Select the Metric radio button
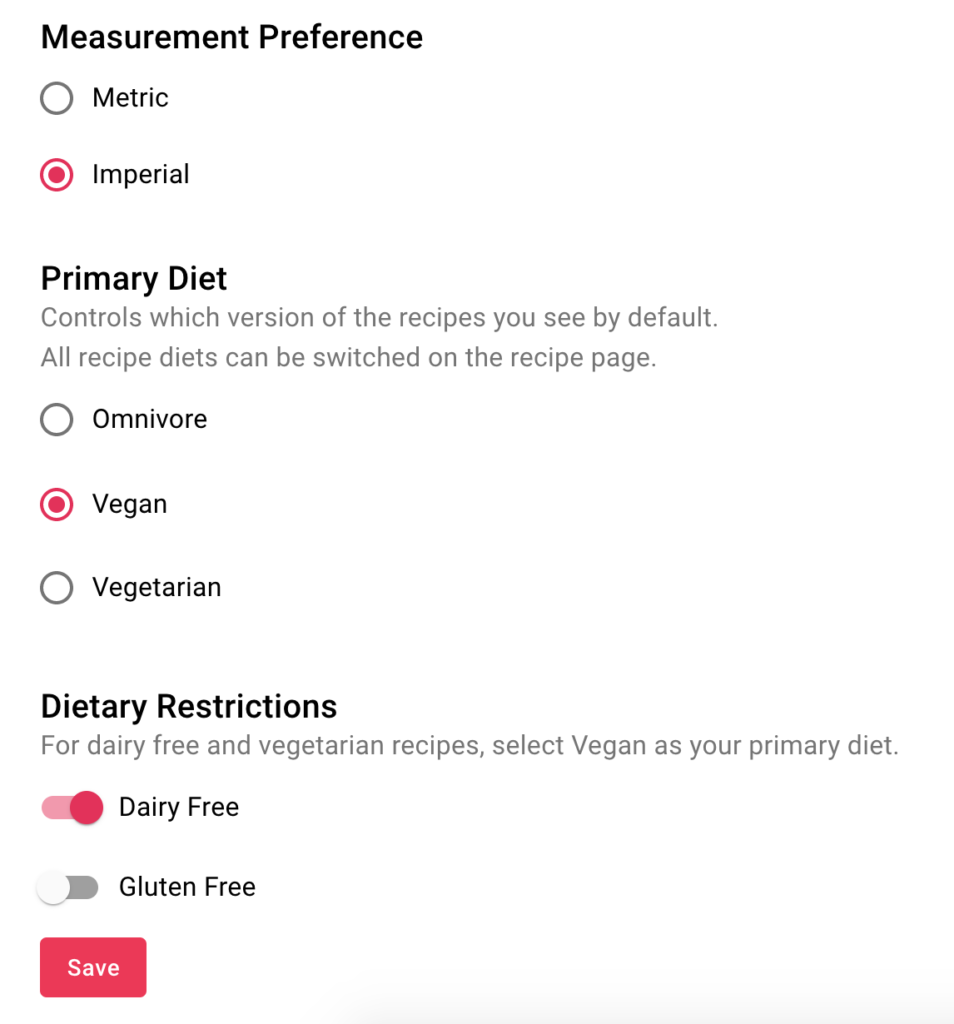The width and height of the screenshot is (954, 1024). 57,99
